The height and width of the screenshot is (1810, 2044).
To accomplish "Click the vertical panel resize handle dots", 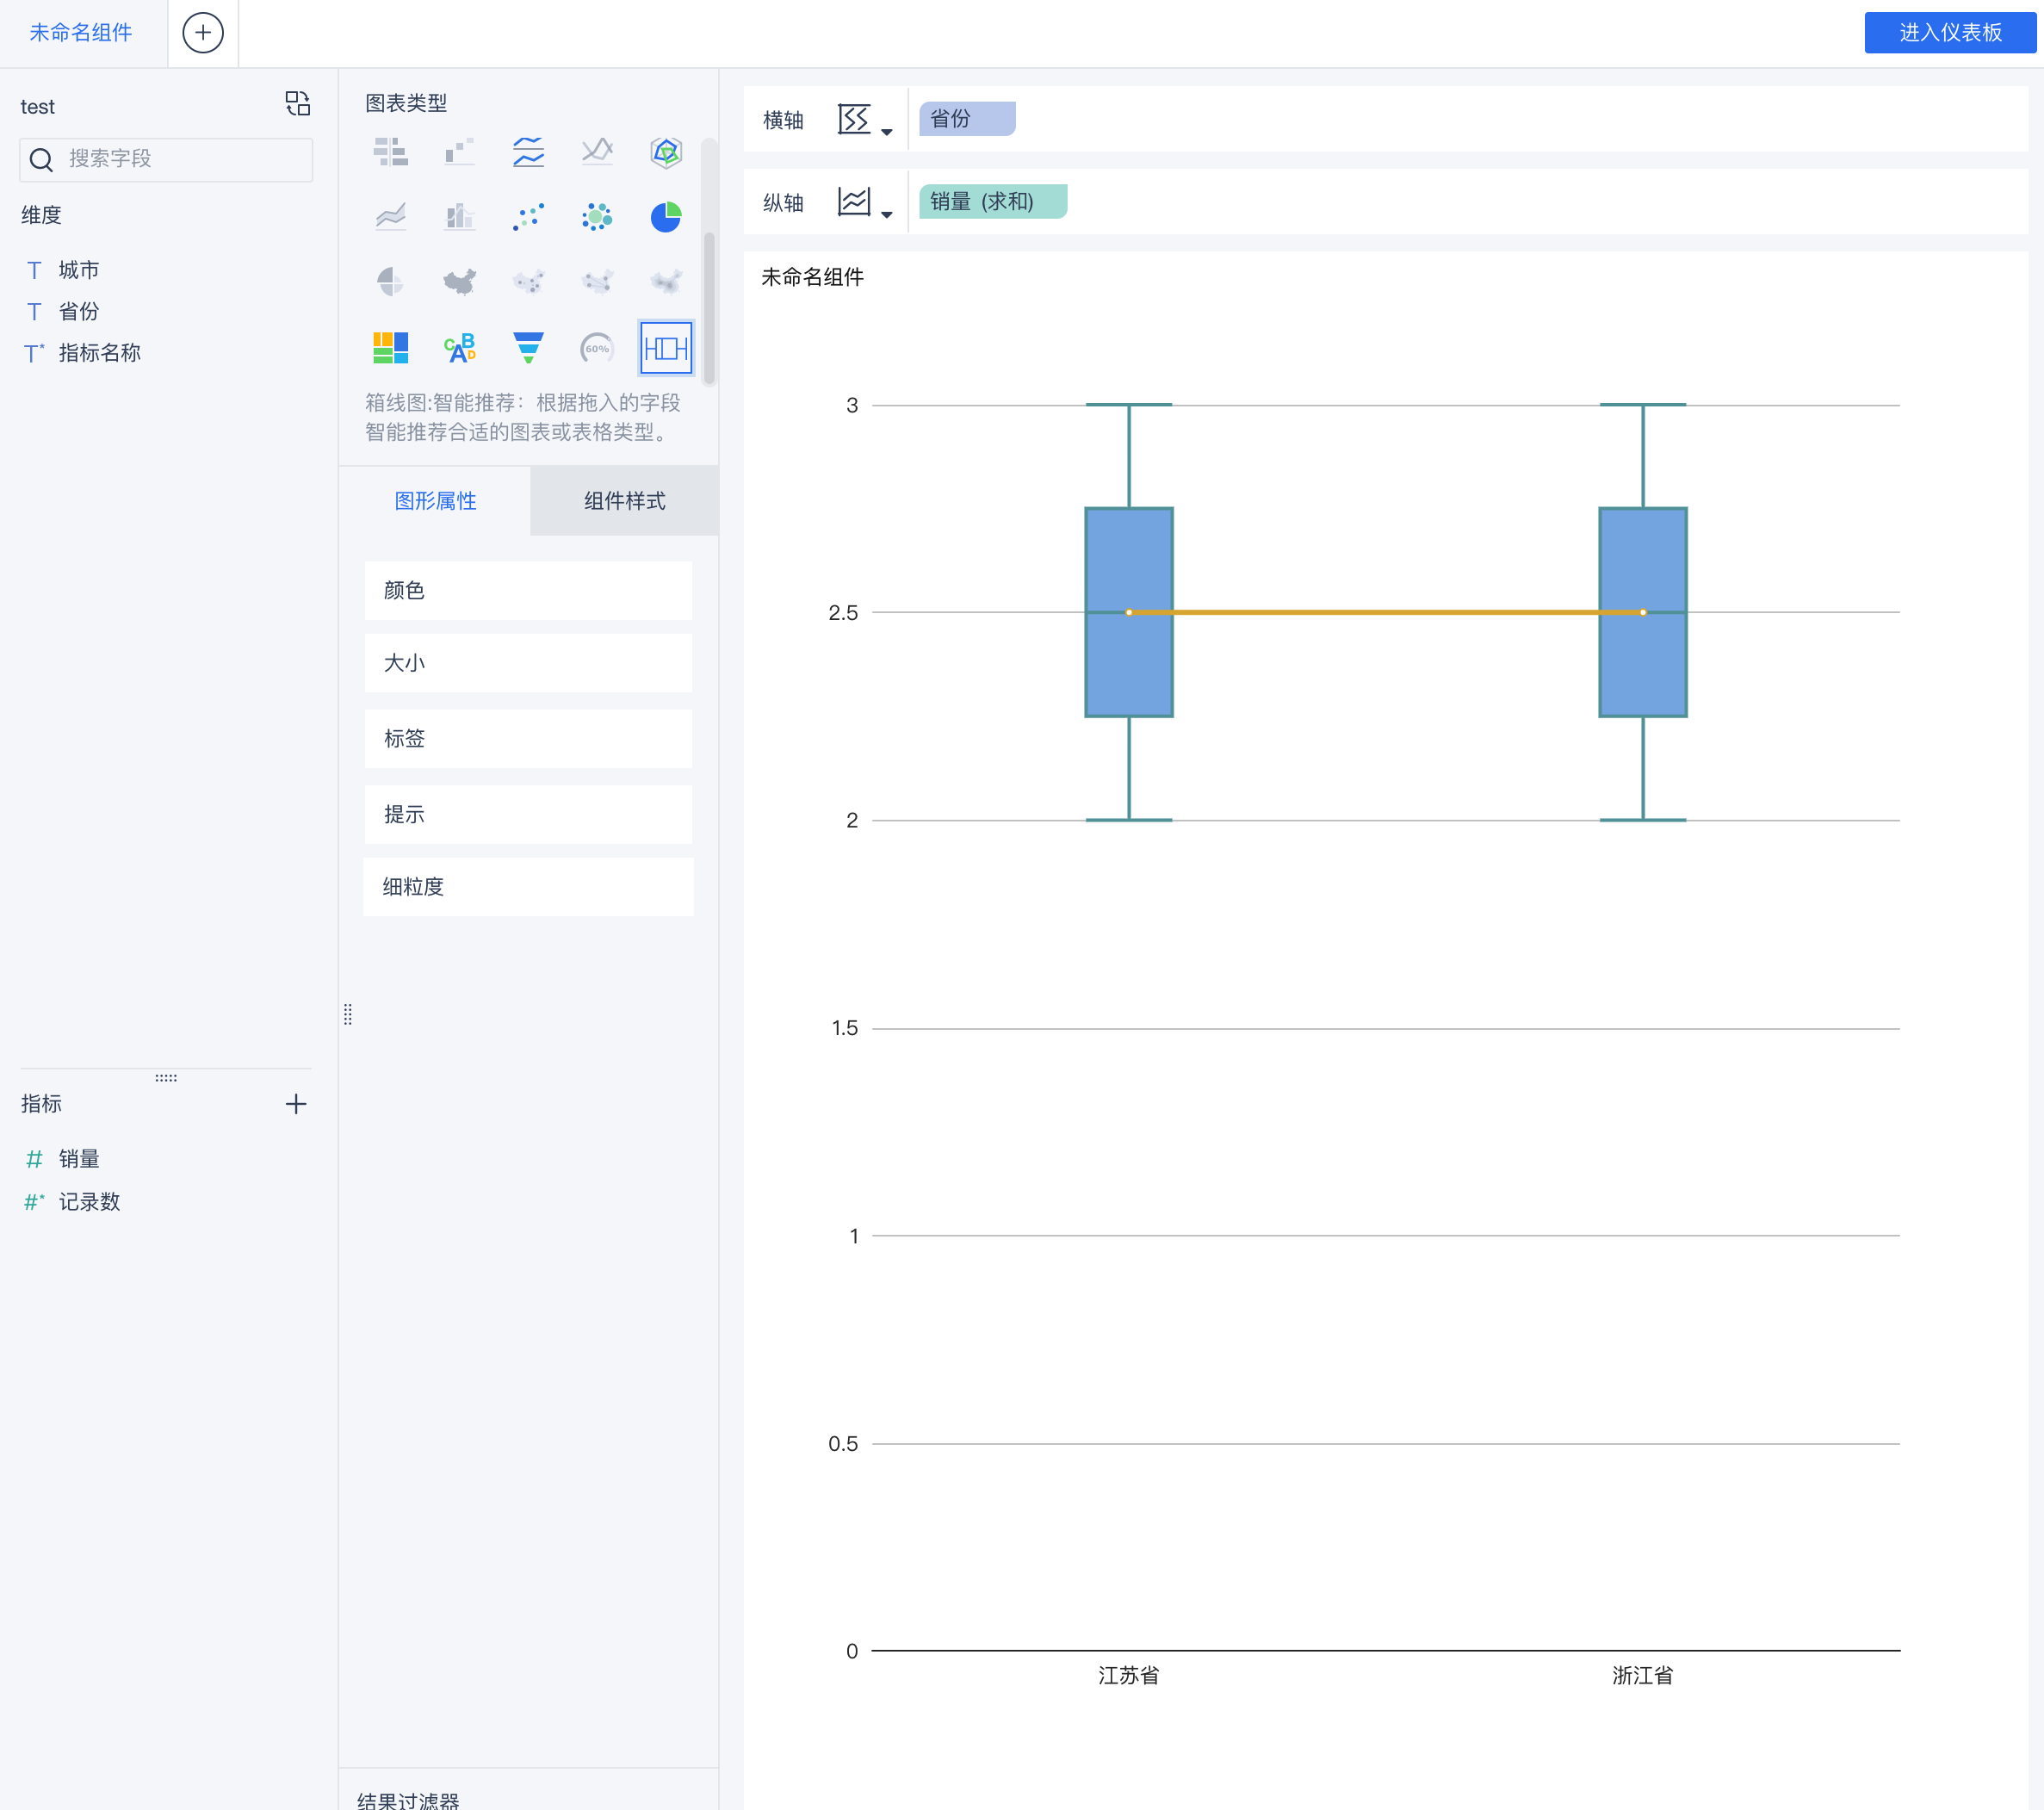I will coord(348,1014).
